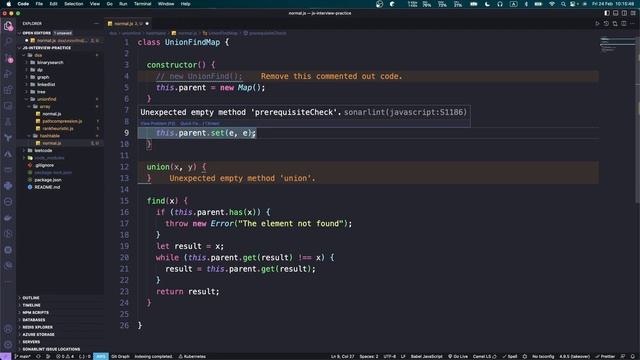This screenshot has height=360, width=640.
Task: Open the Selection menu
Action: (x=74, y=4)
